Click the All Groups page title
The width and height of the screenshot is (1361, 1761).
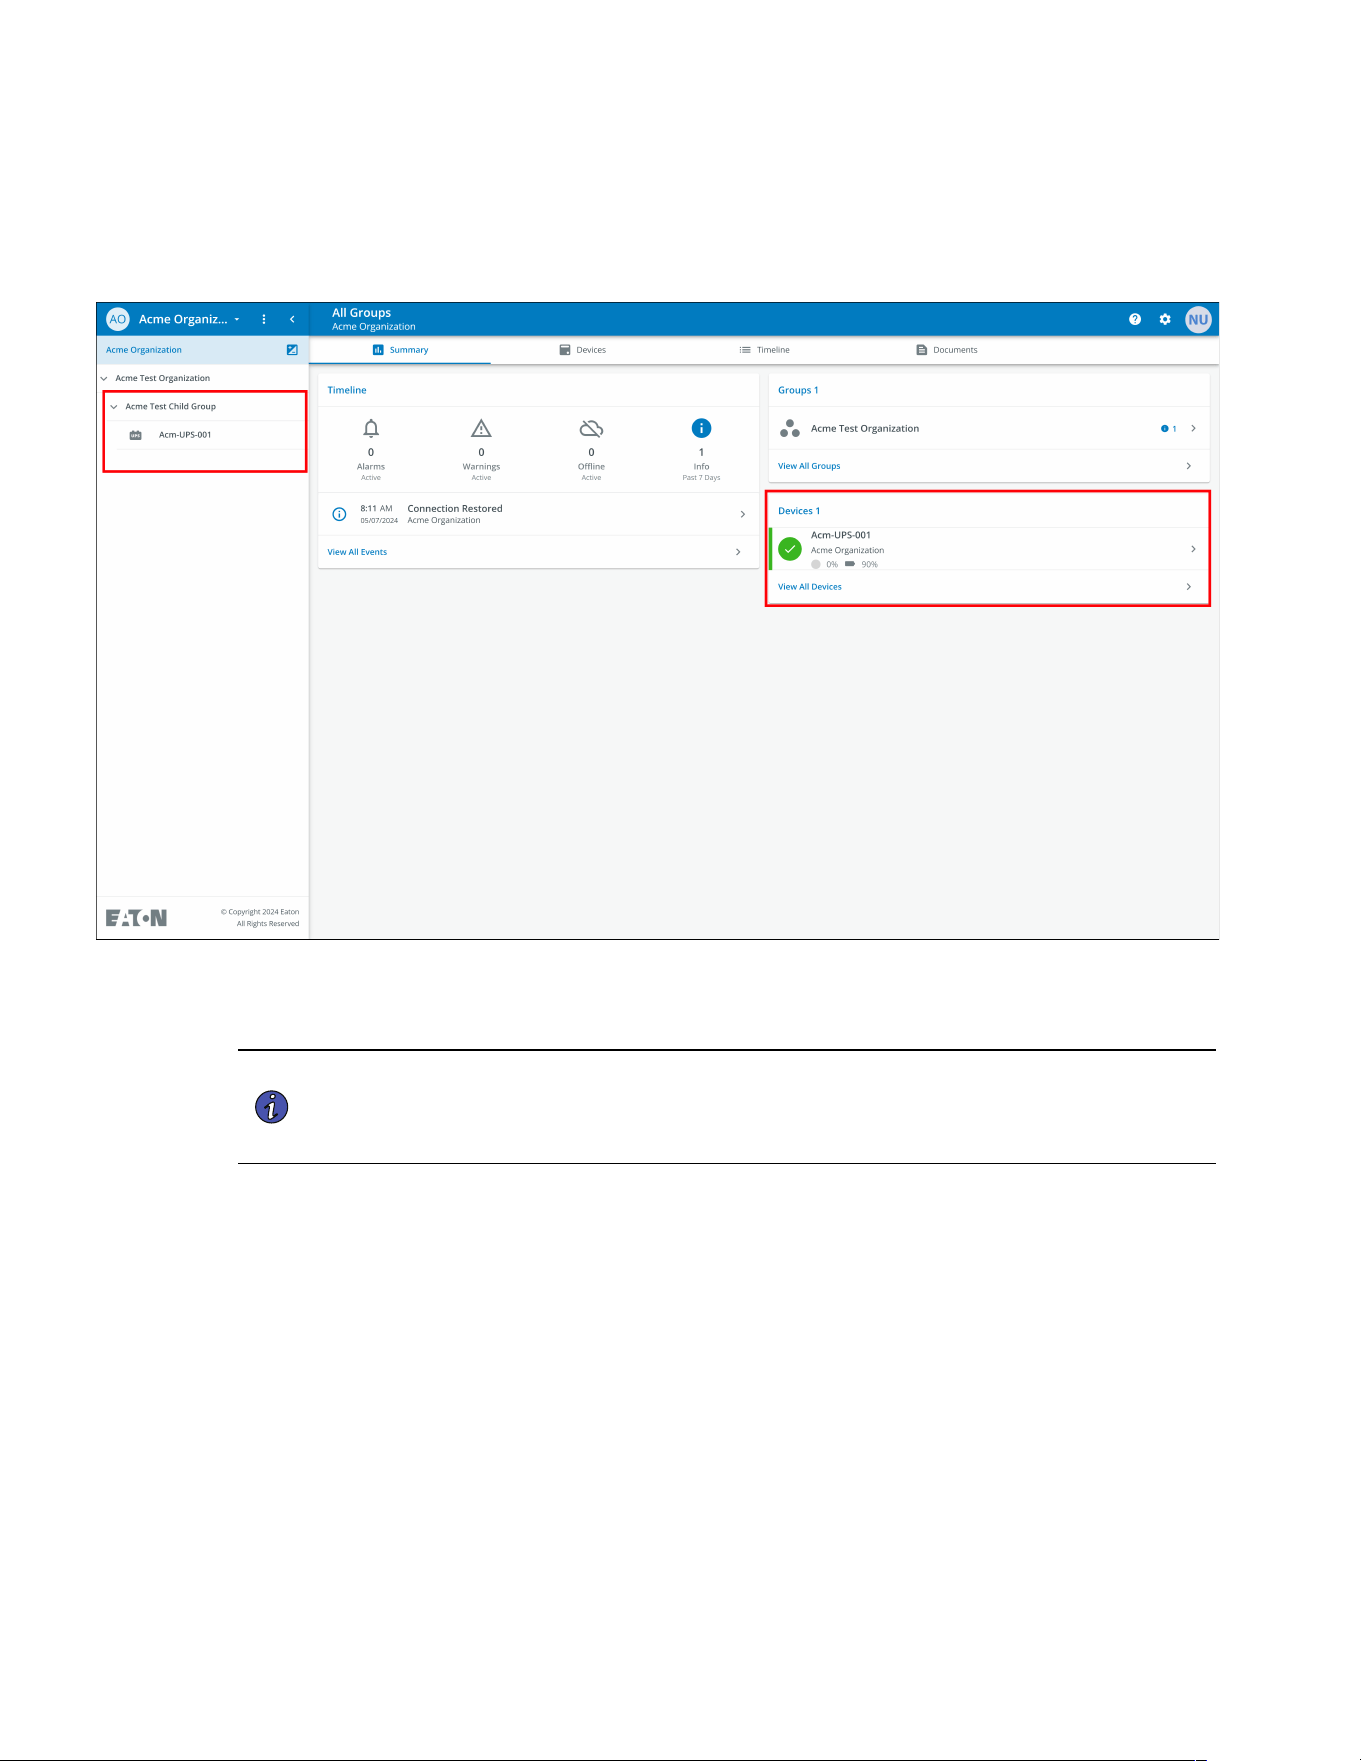(x=361, y=313)
